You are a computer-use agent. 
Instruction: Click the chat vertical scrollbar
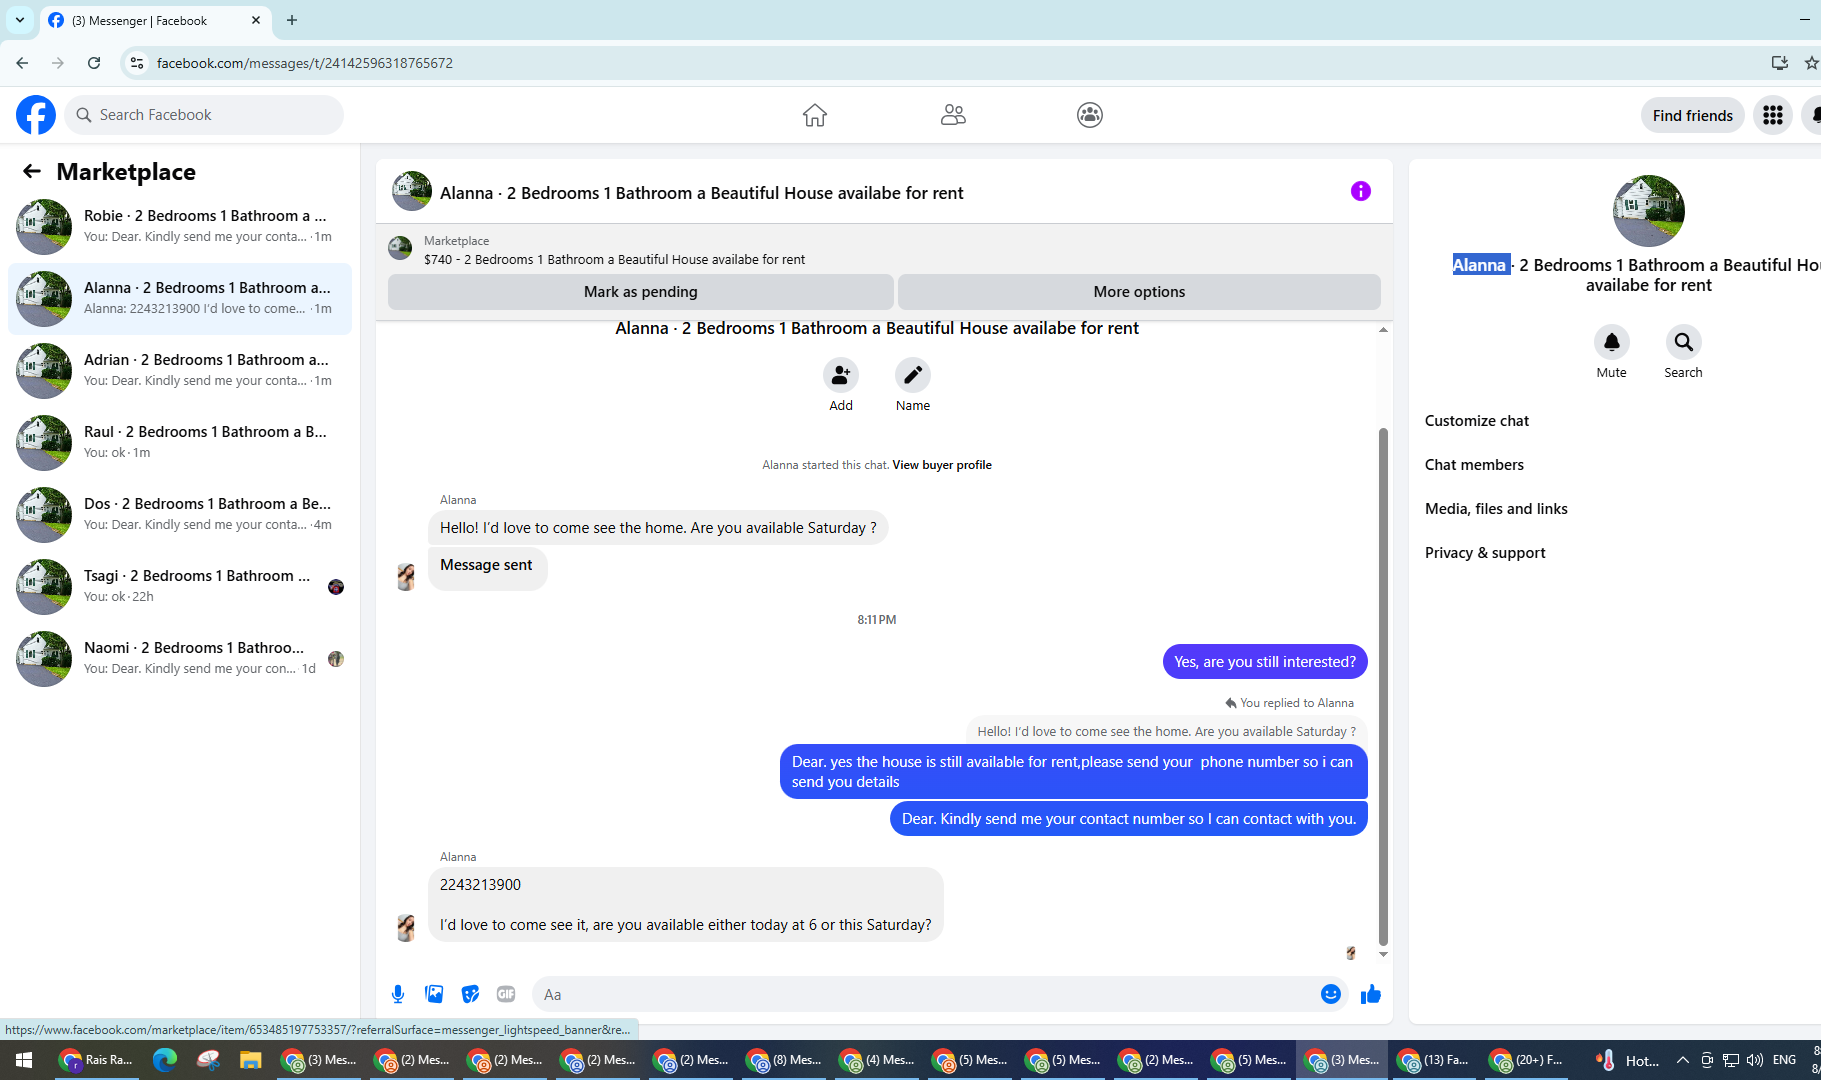1383,685
